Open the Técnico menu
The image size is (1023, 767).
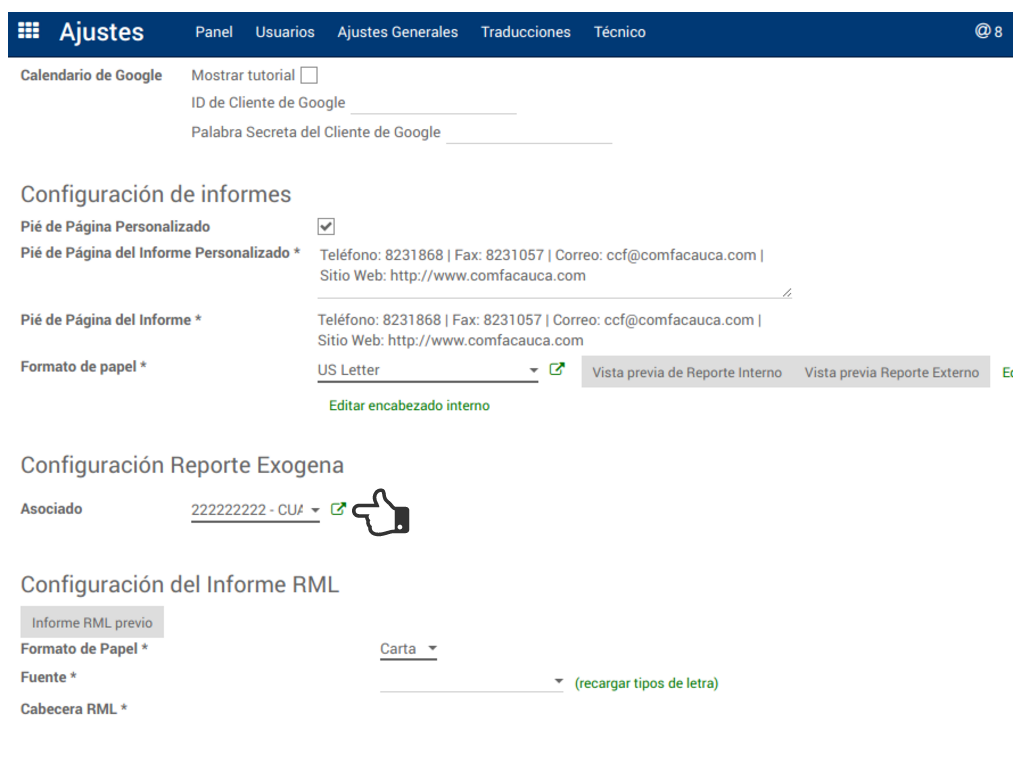[620, 32]
